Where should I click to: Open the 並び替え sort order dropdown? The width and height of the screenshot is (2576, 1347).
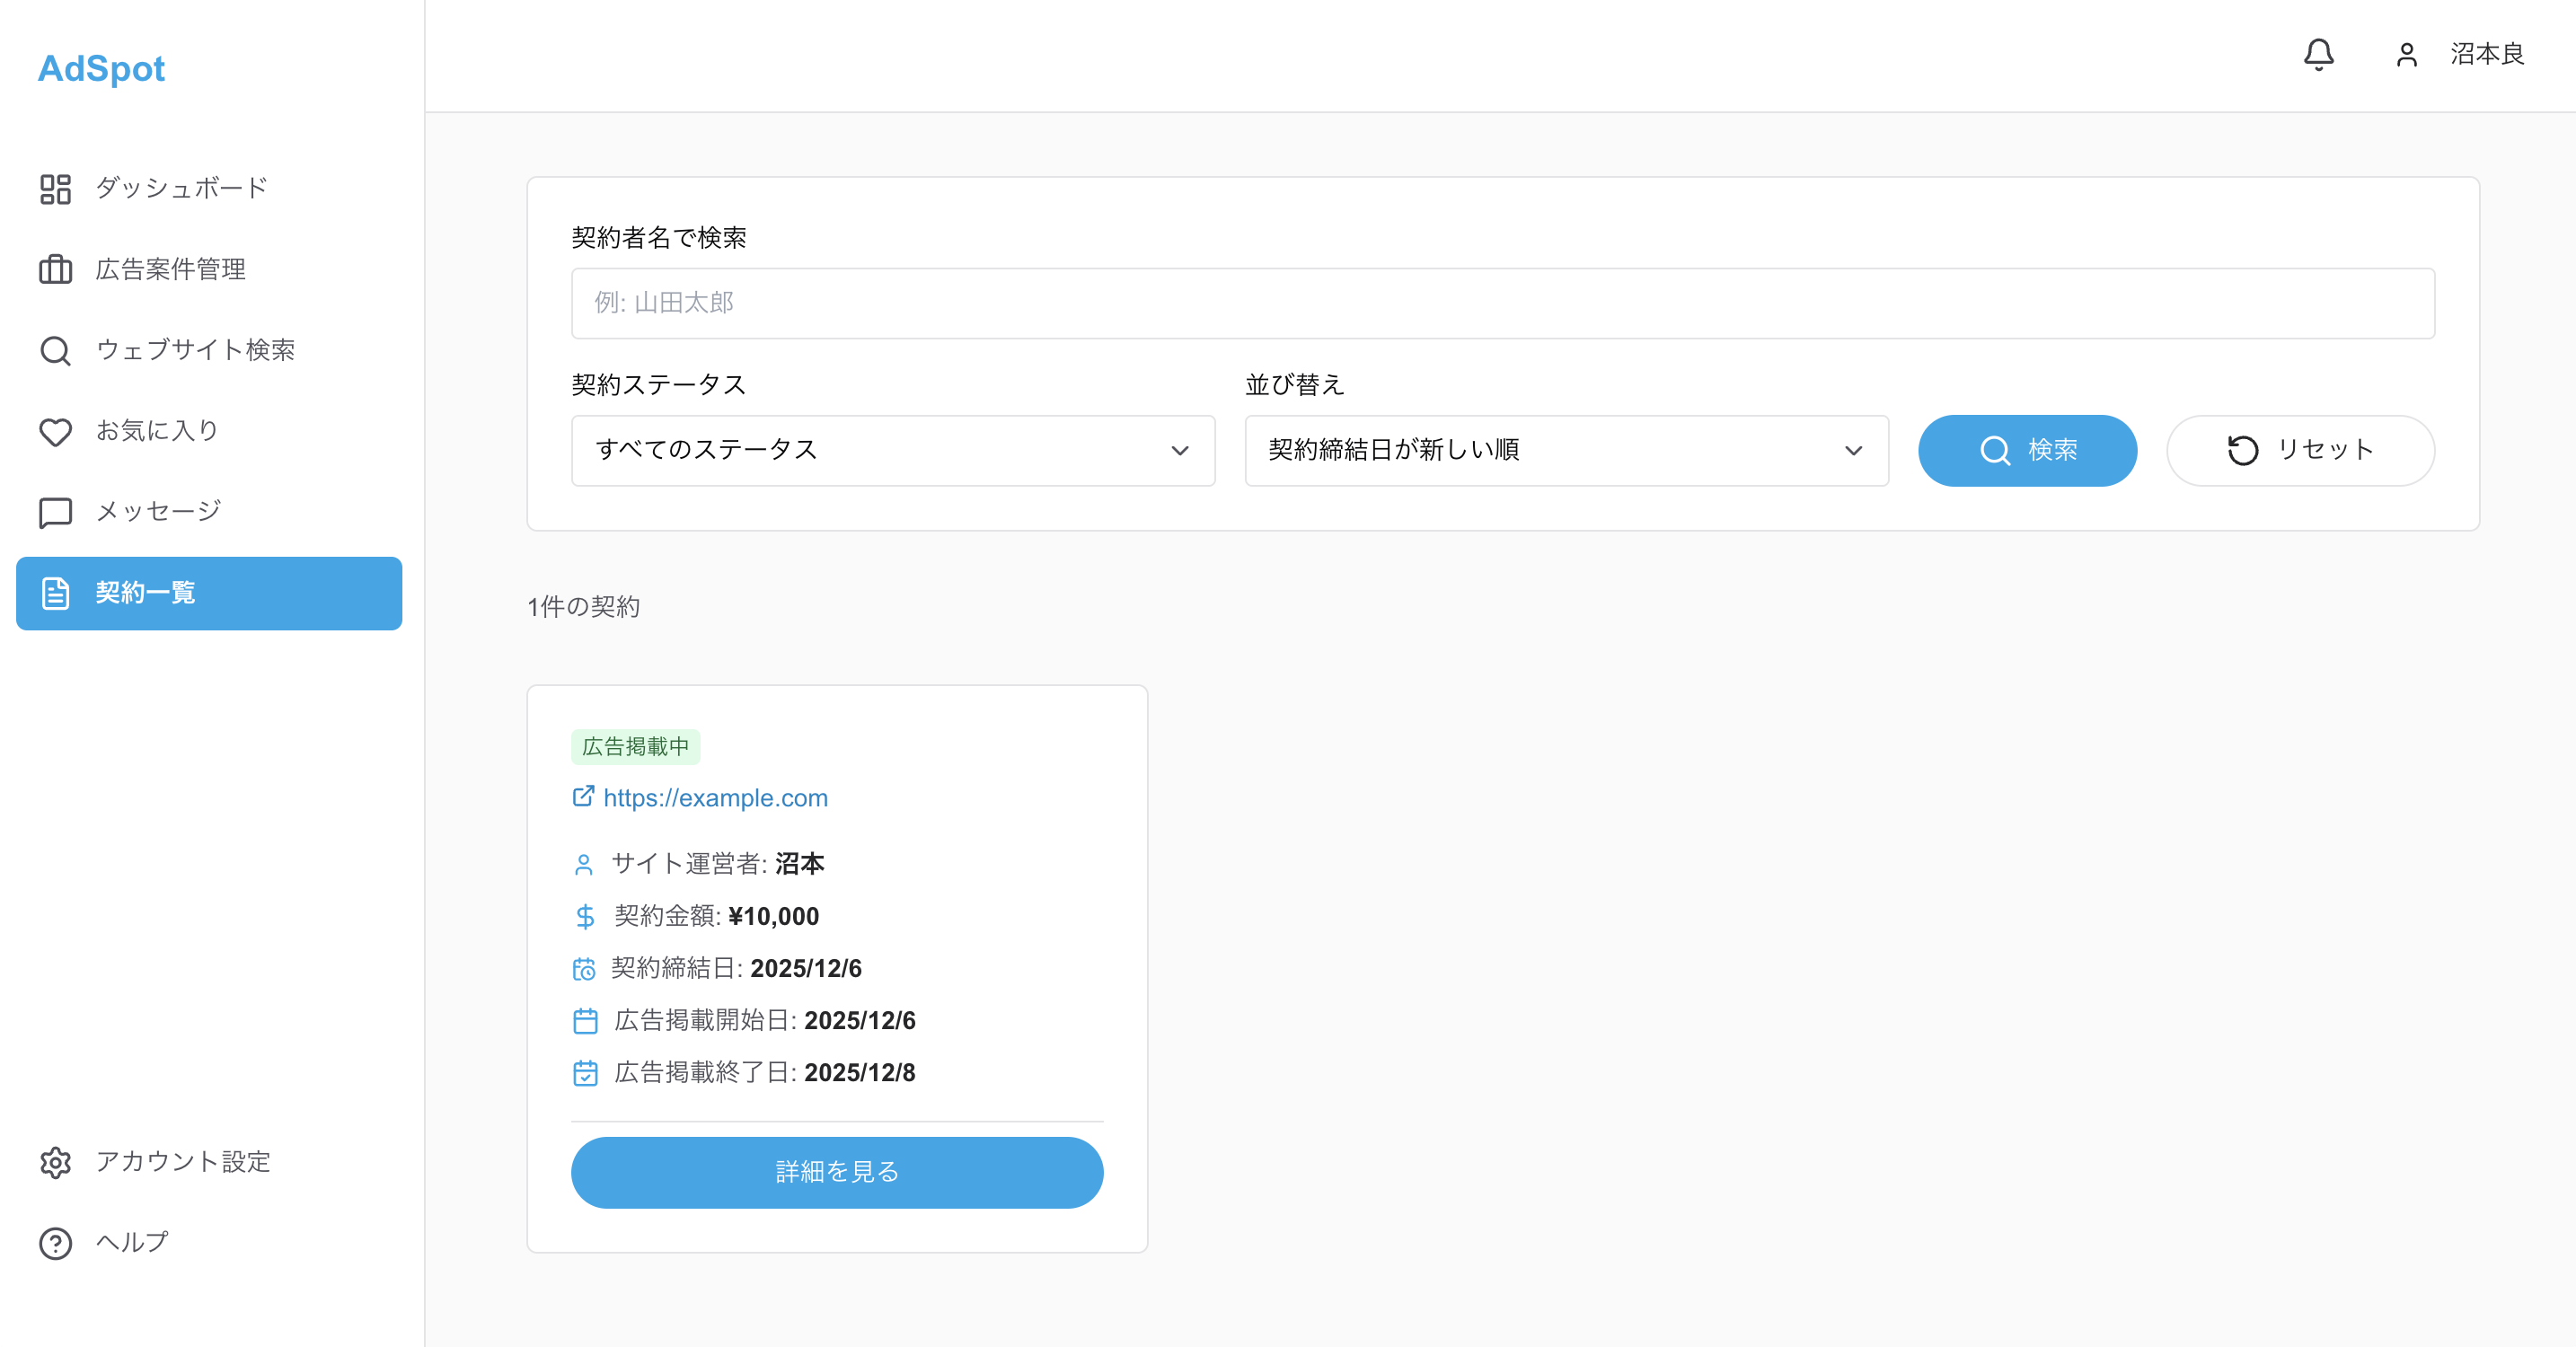[x=1566, y=450]
